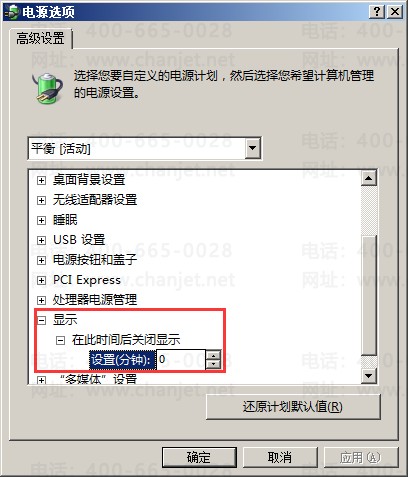
Task: Click the Power Options title bar icon
Action: click(x=11, y=12)
